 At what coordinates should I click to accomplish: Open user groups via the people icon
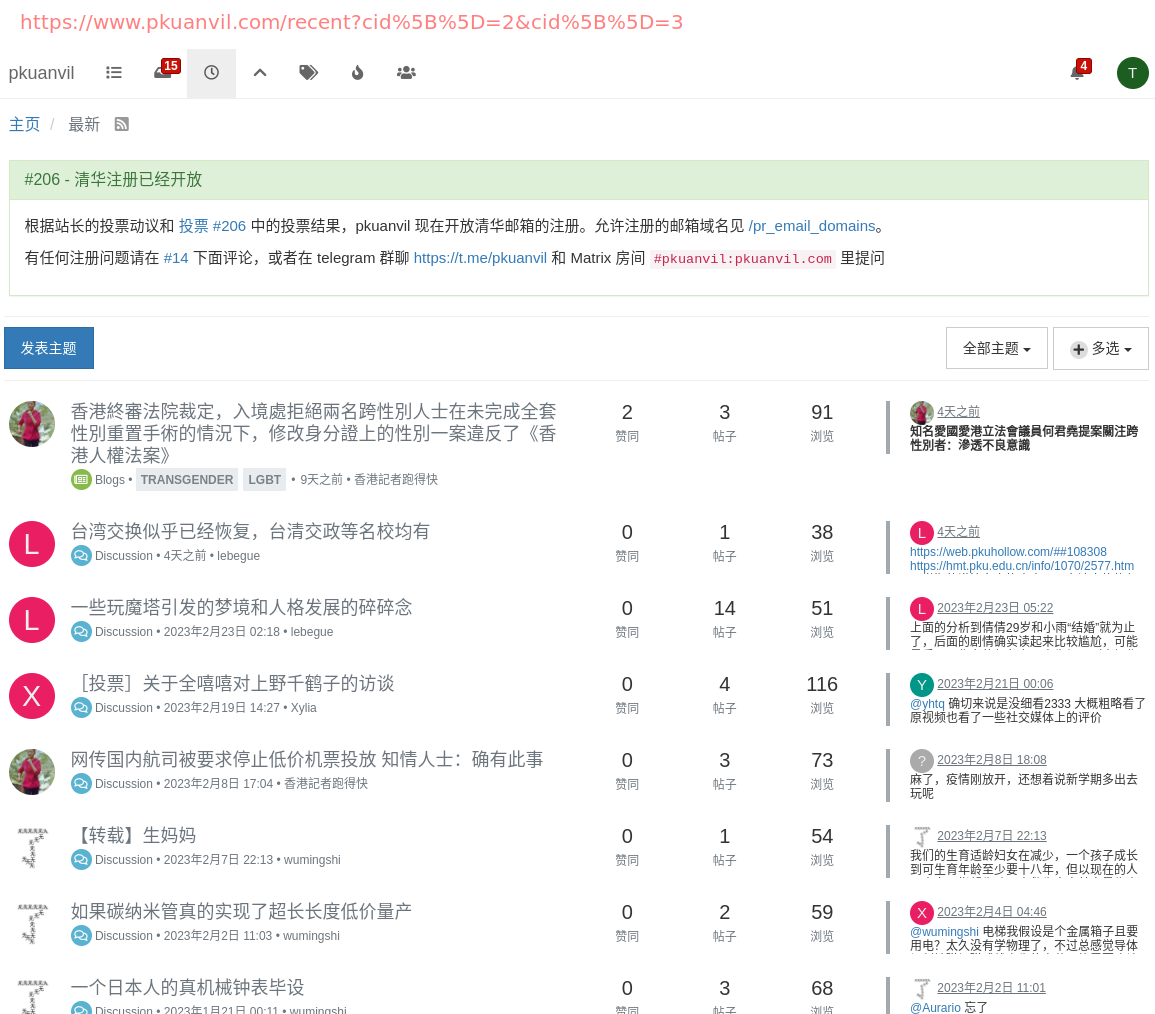(x=405, y=72)
